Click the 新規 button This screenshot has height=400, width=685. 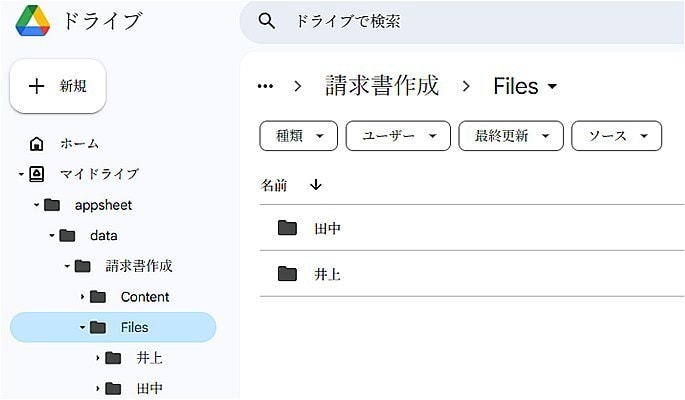[58, 86]
